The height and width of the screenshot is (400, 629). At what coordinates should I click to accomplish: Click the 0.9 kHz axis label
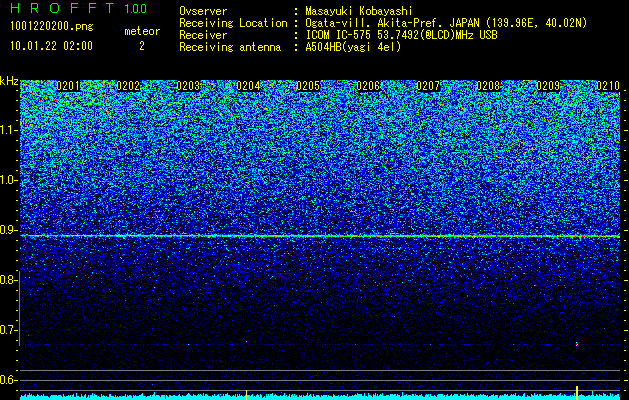(8, 230)
